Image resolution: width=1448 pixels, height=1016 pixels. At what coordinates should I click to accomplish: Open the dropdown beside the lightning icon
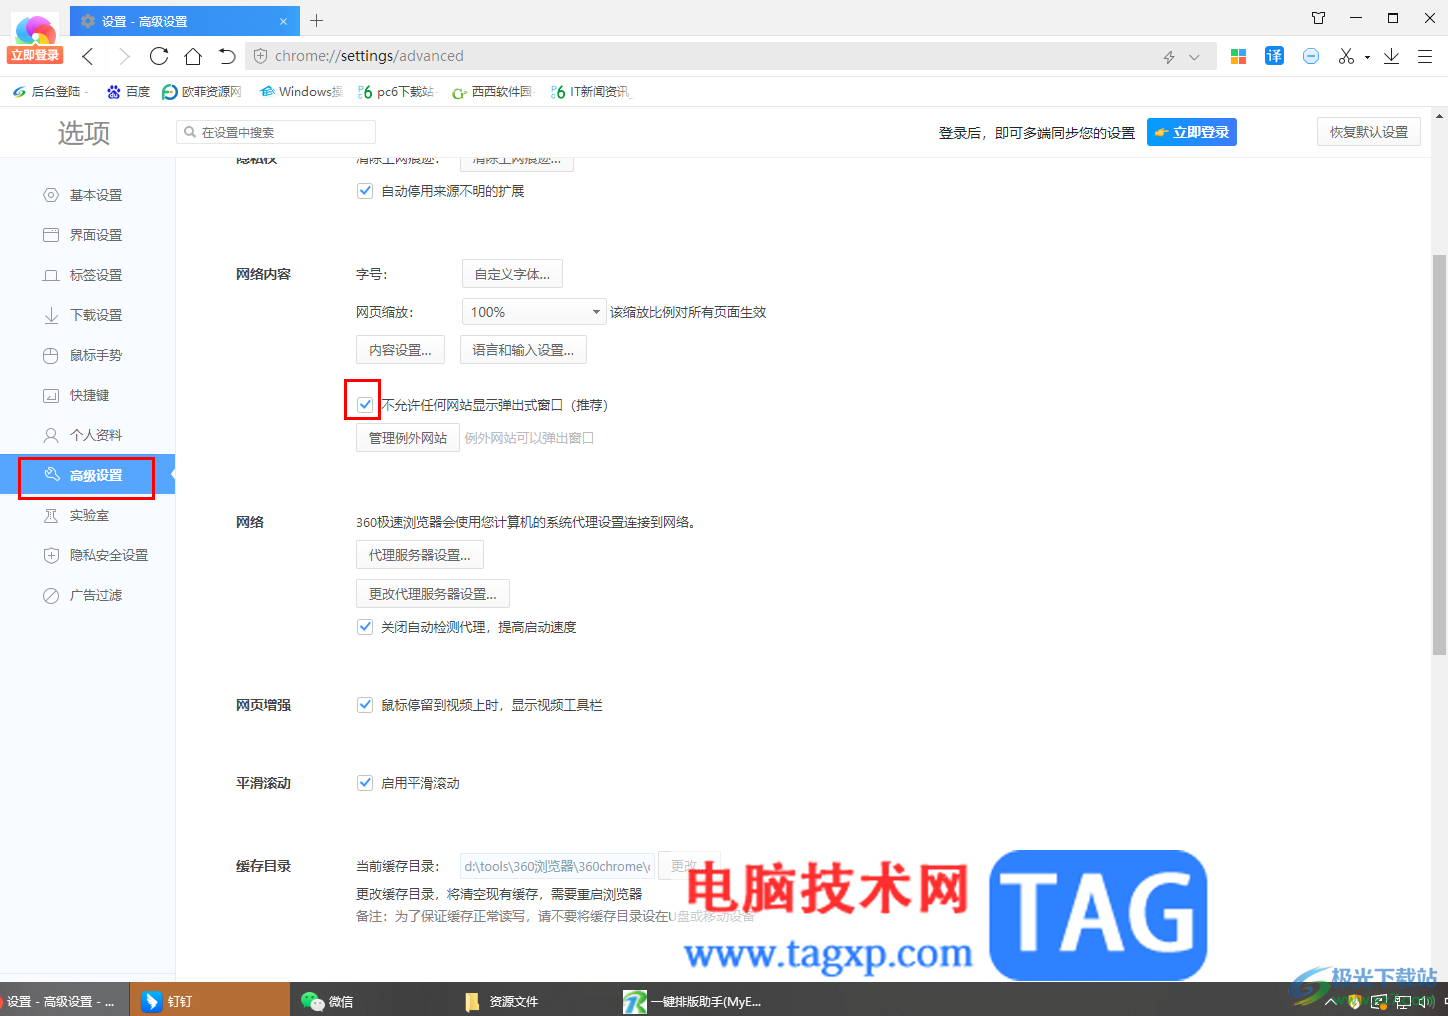1192,57
